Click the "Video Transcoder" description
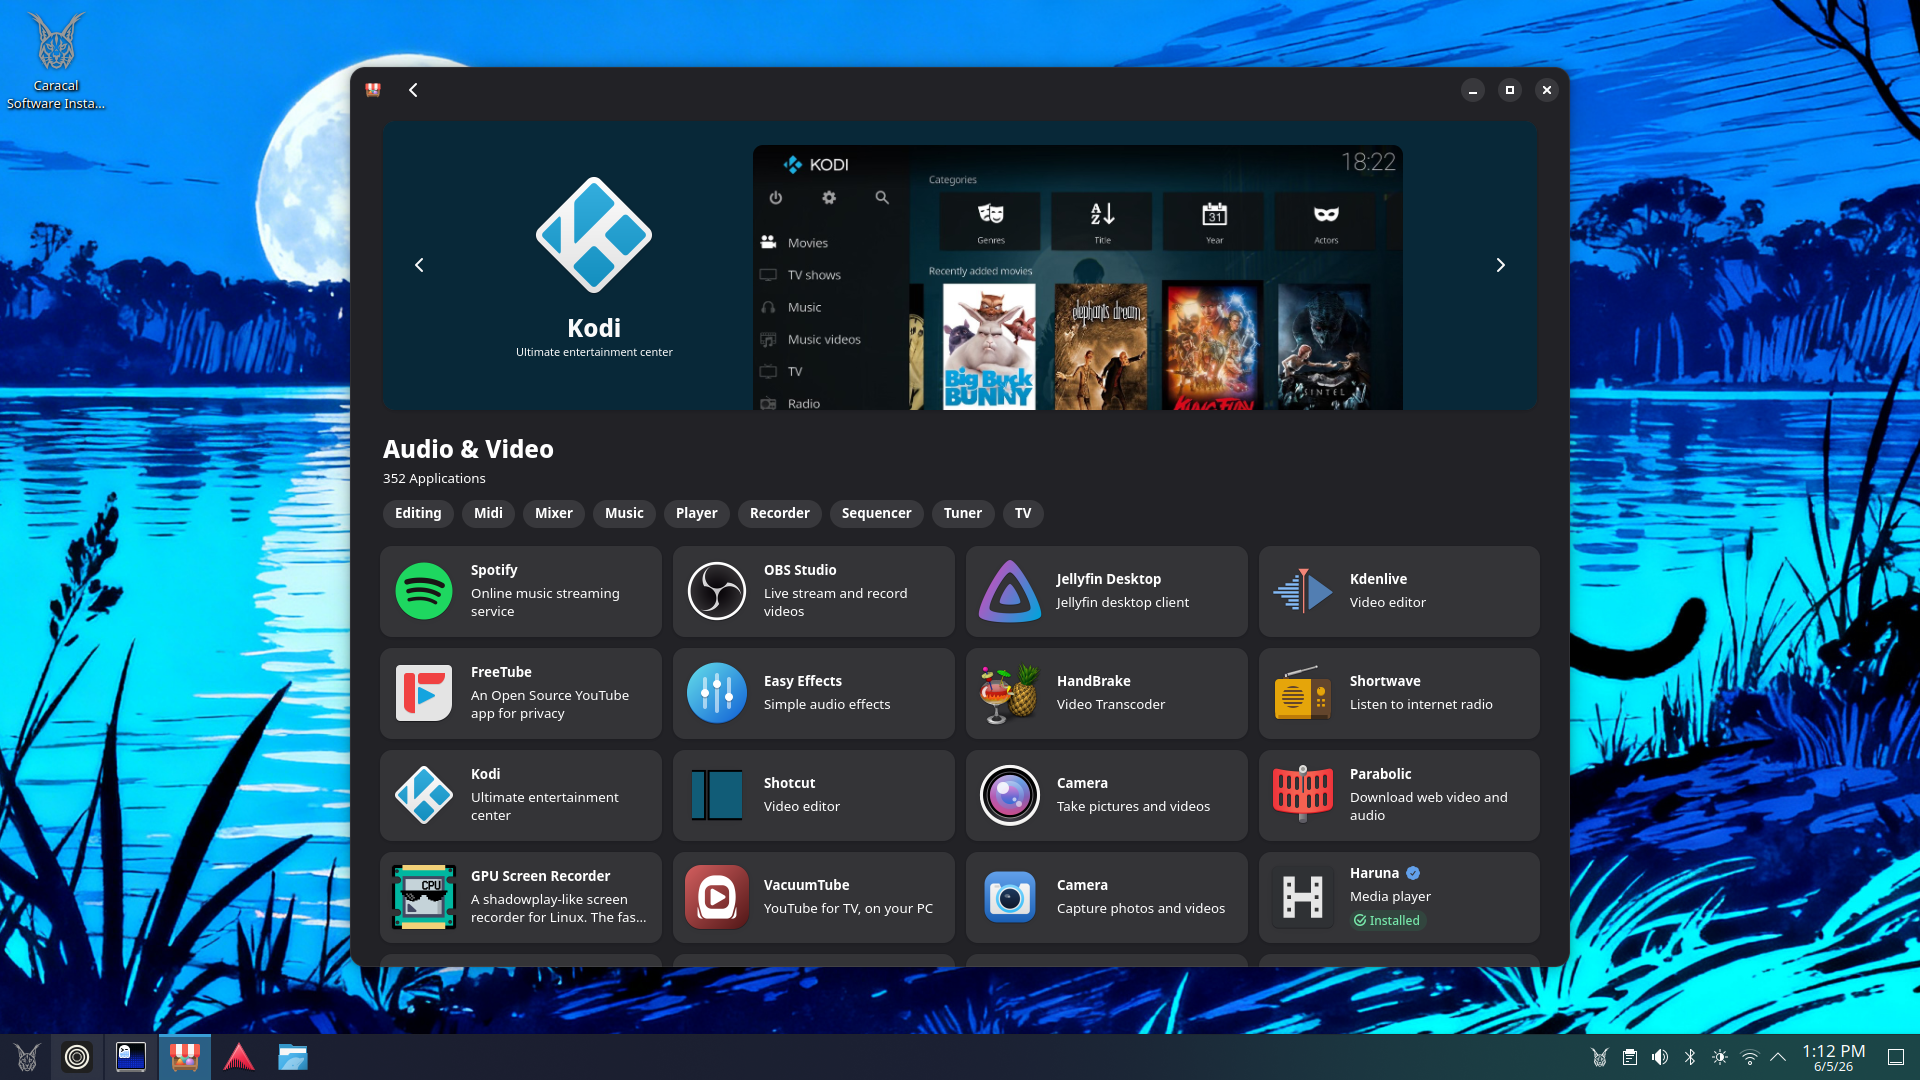Image resolution: width=1920 pixels, height=1080 pixels. click(1111, 704)
